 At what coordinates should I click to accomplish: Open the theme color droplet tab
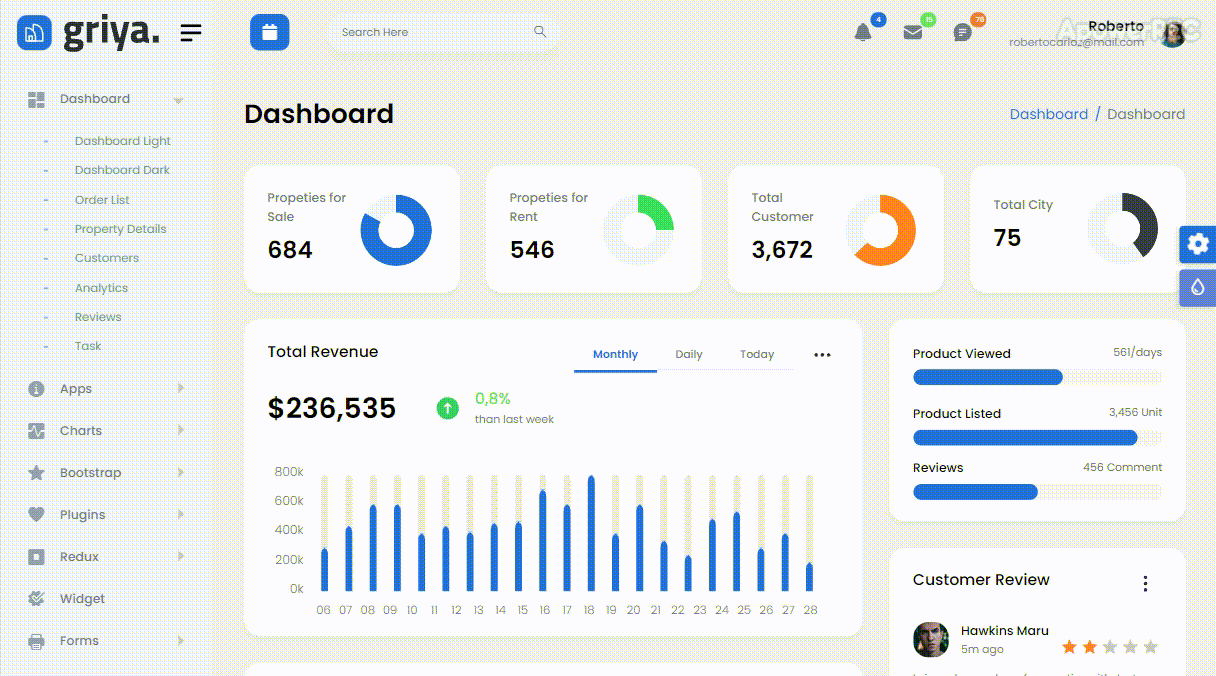coord(1198,287)
